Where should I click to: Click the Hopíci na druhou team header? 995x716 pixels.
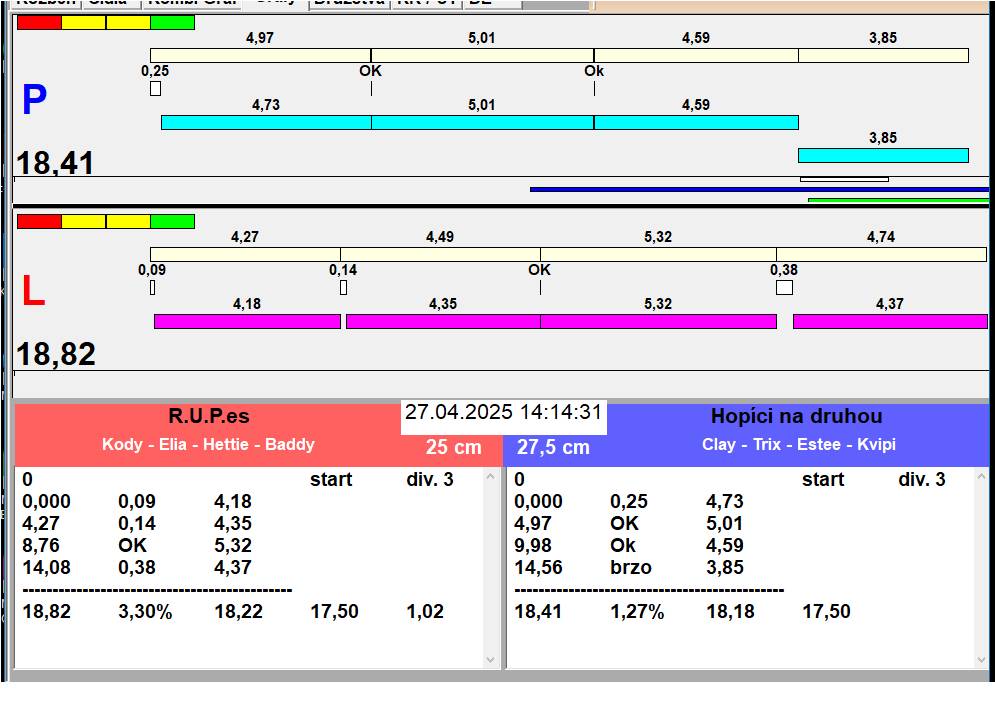coord(796,416)
